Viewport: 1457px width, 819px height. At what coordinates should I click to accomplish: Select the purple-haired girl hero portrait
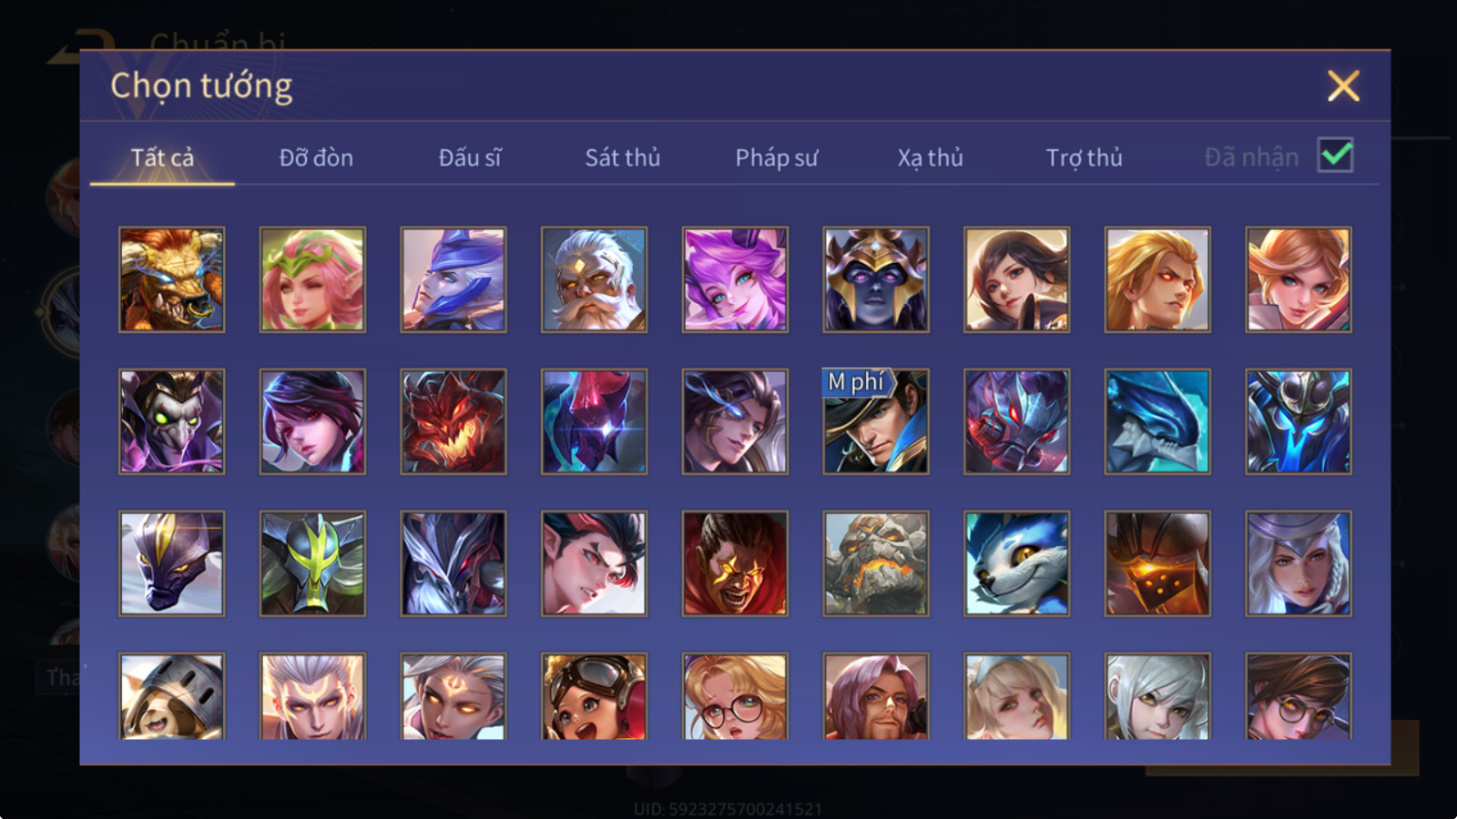(x=735, y=279)
